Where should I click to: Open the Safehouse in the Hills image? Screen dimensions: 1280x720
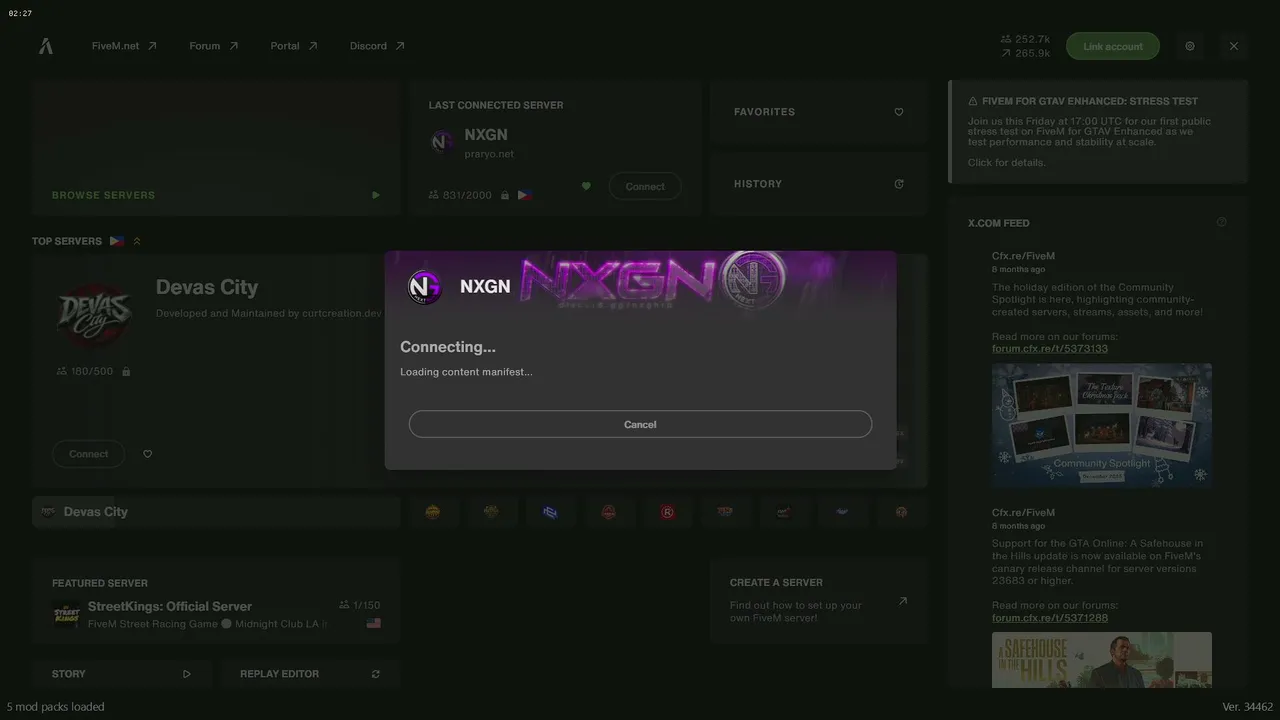(x=1102, y=660)
